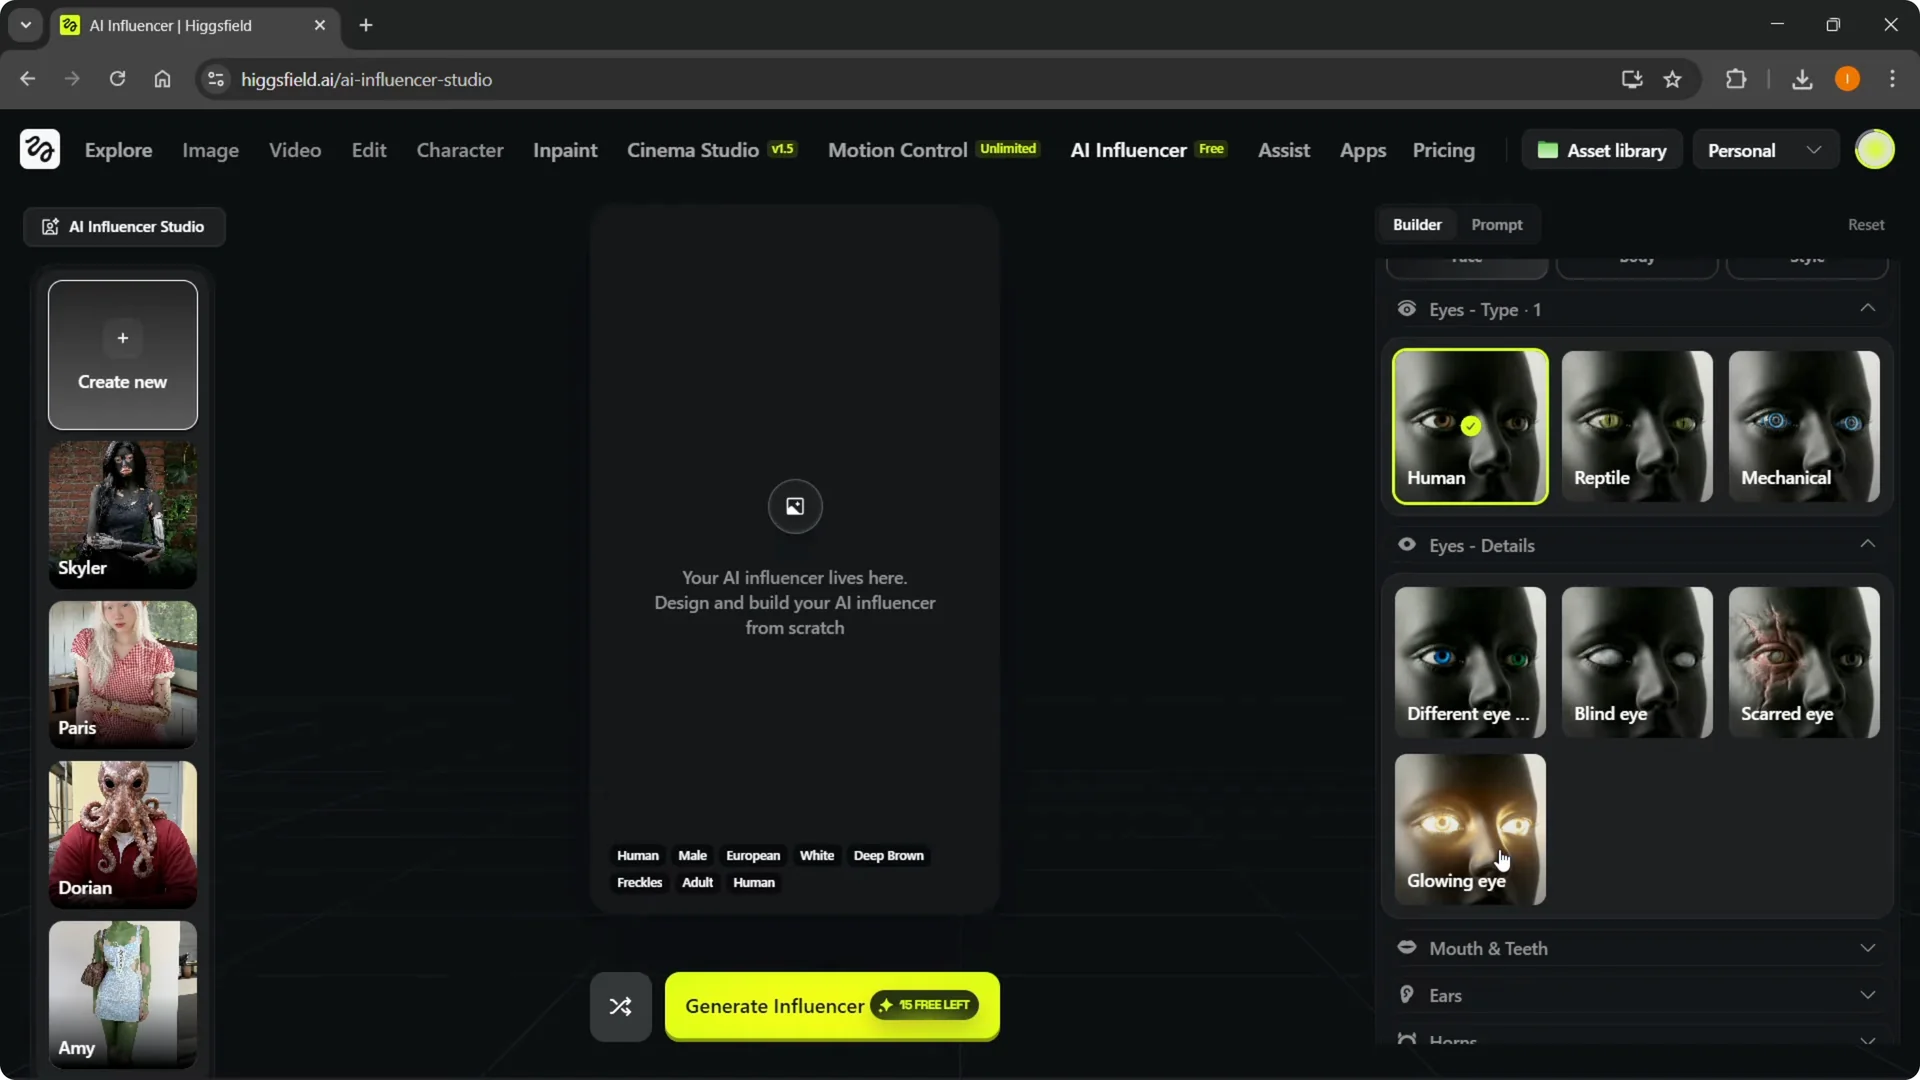Click the Higgsfield logo in the top left
This screenshot has width=1920, height=1080.
coord(38,149)
